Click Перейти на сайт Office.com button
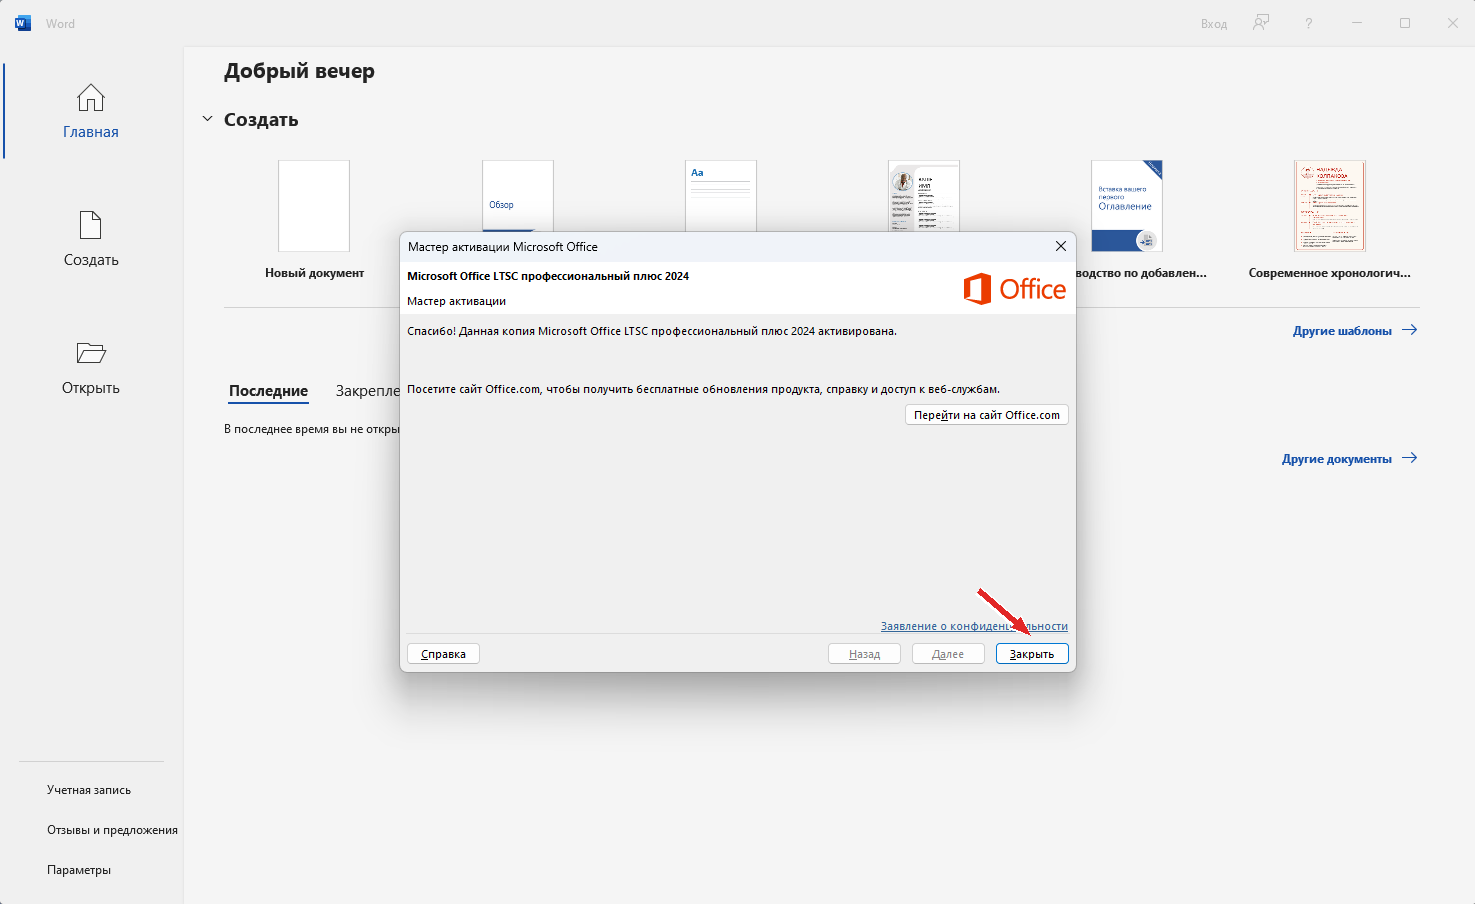1475x904 pixels. [987, 415]
